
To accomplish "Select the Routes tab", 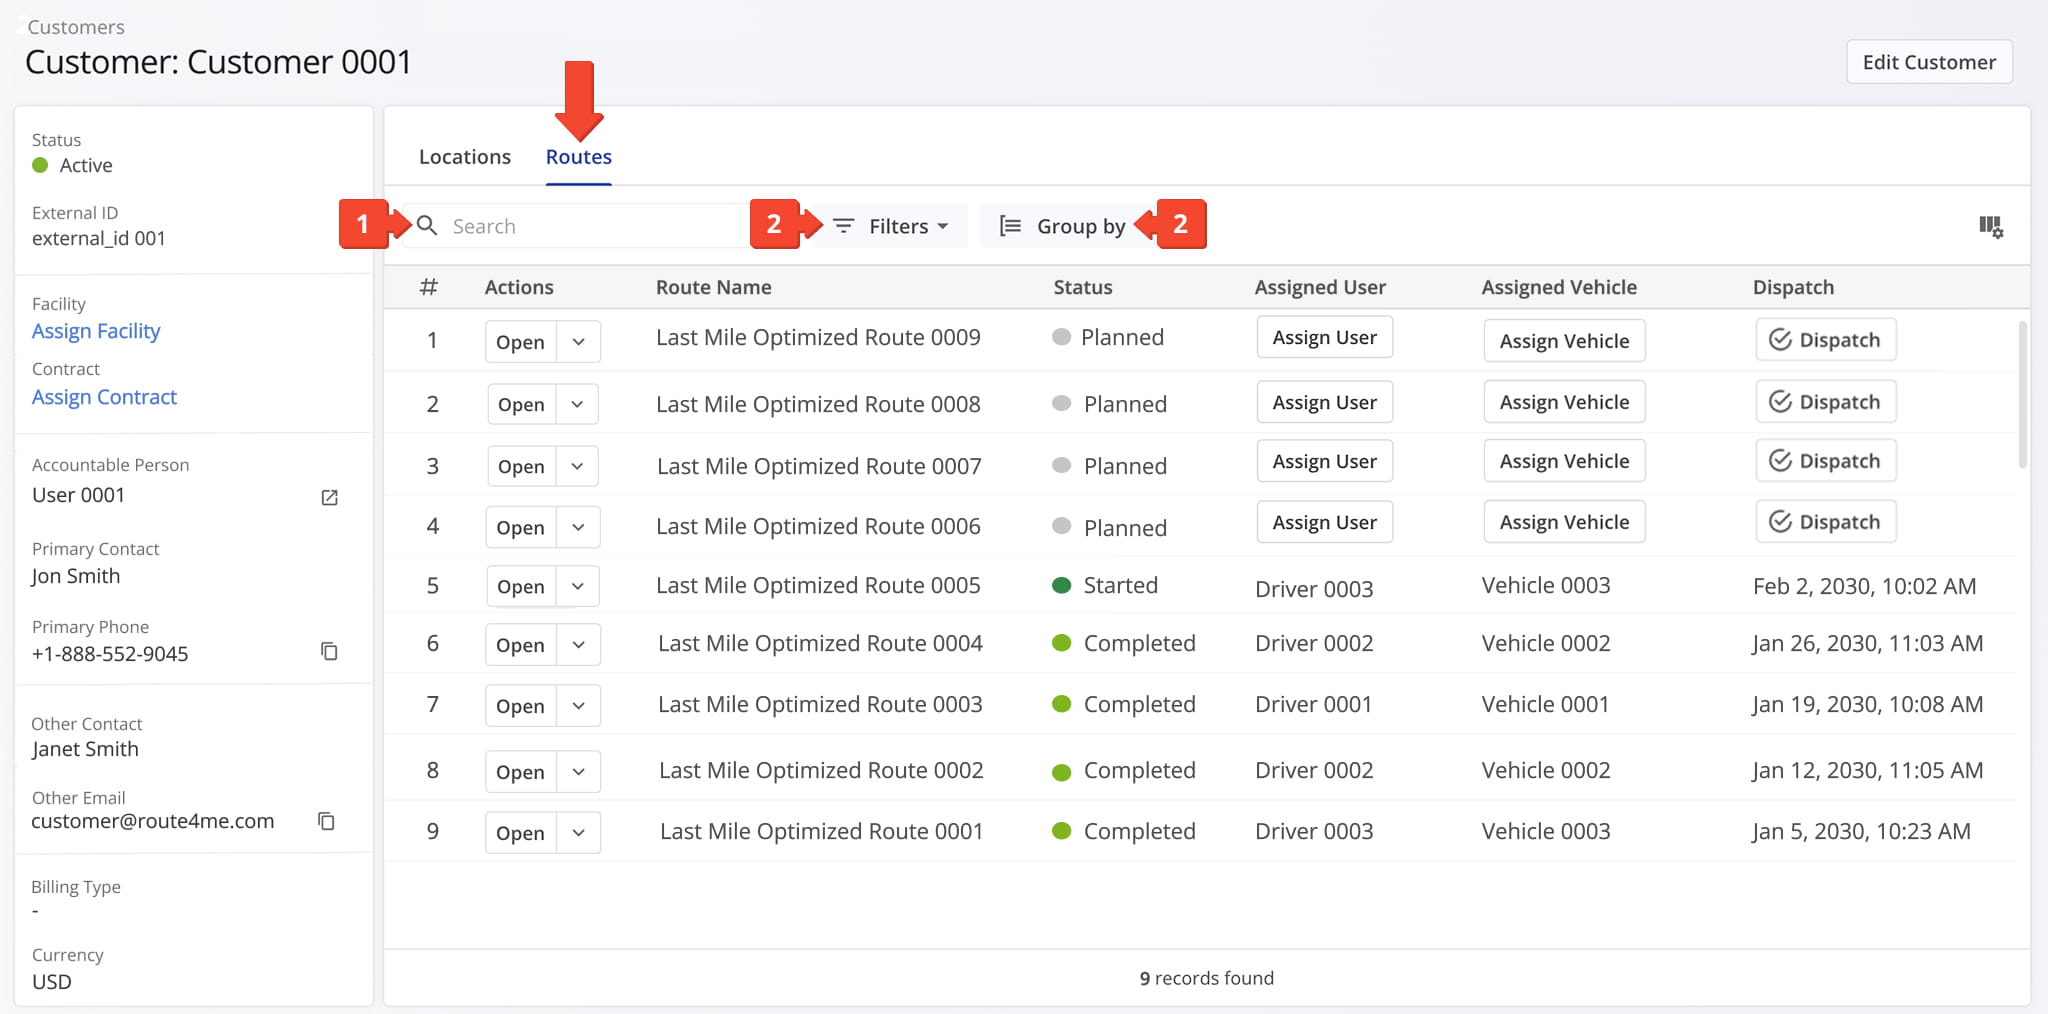I will tap(578, 157).
